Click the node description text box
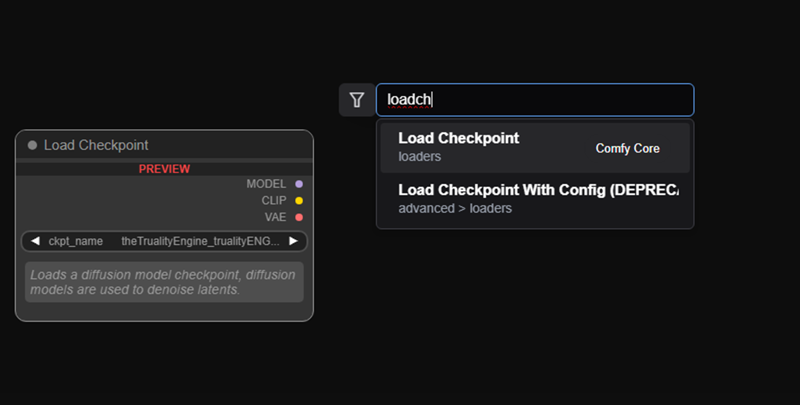This screenshot has width=800, height=405. pos(164,282)
